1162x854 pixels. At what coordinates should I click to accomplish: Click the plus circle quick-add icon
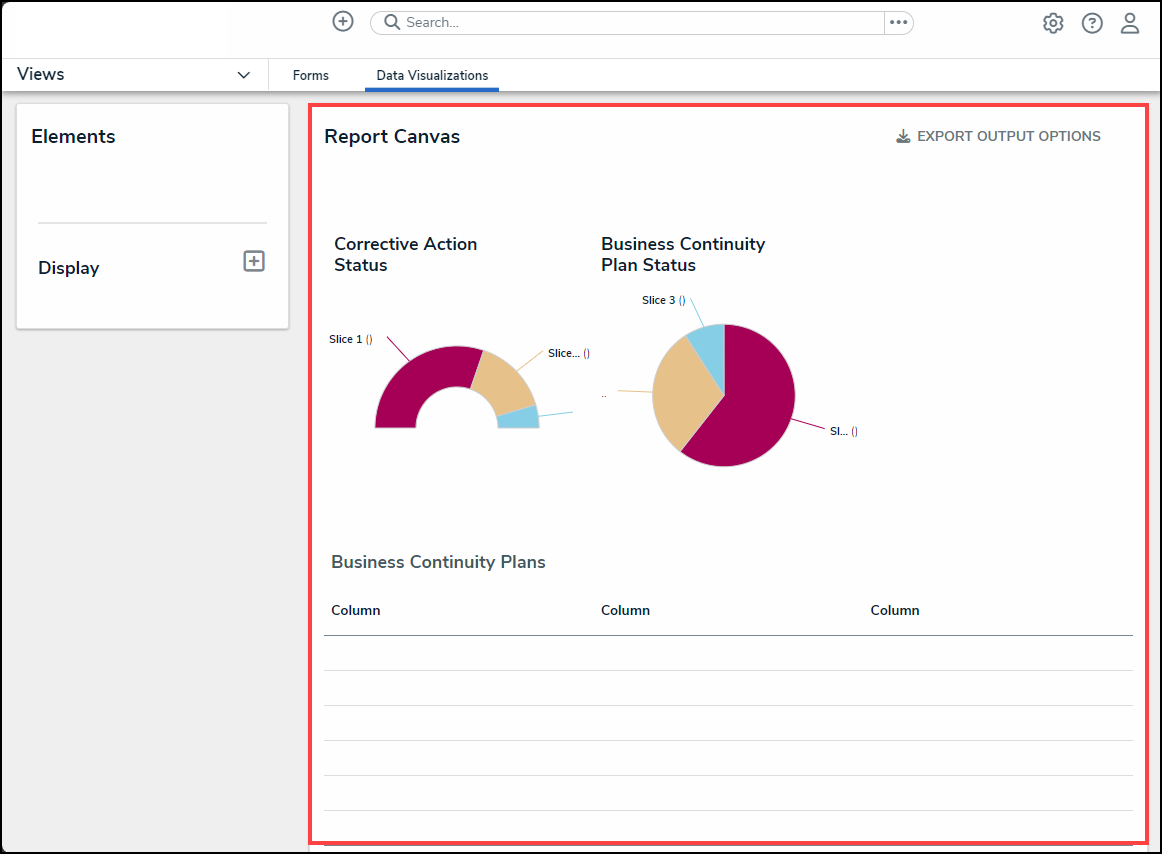[343, 22]
